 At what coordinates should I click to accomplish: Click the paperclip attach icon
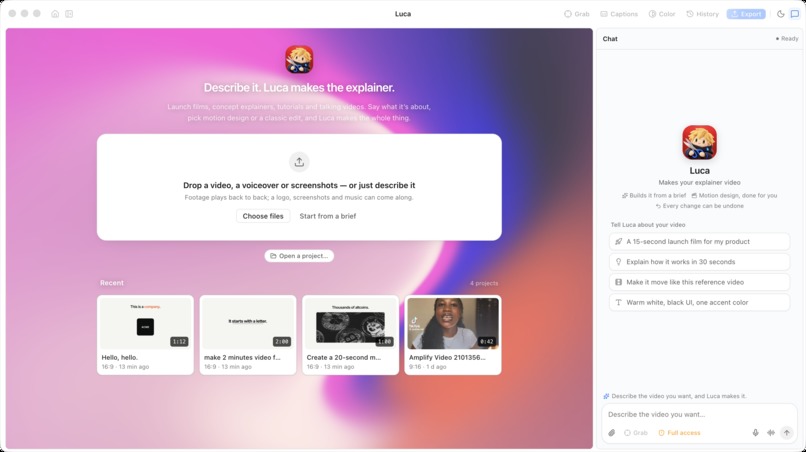[x=612, y=433]
